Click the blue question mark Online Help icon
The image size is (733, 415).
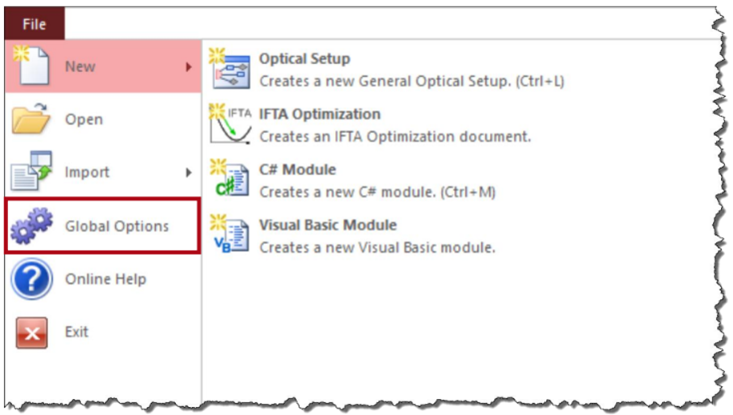(32, 279)
